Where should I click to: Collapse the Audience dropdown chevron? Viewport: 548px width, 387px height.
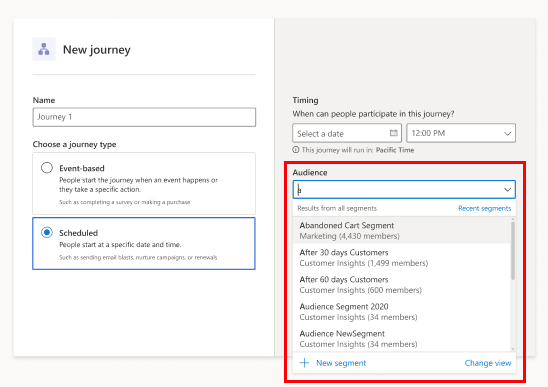point(507,190)
